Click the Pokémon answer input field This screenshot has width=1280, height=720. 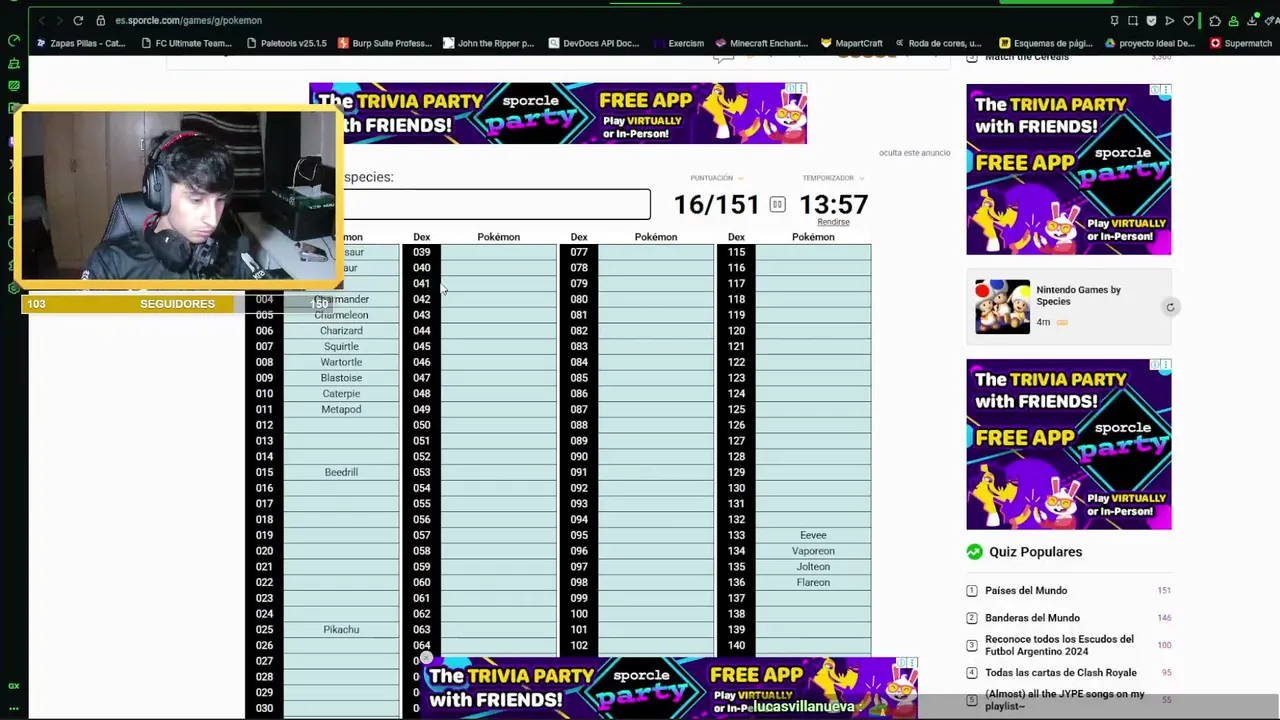[496, 204]
